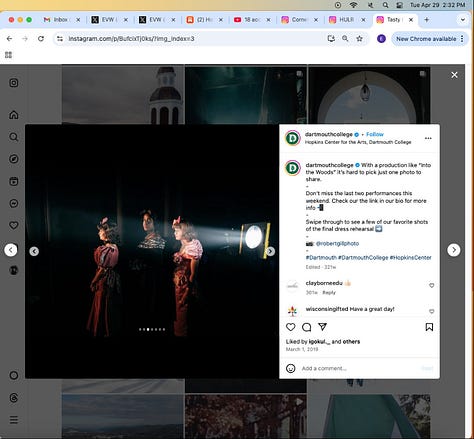The image size is (474, 439).
Task: Open the comment speech bubble icon
Action: pyautogui.click(x=306, y=327)
